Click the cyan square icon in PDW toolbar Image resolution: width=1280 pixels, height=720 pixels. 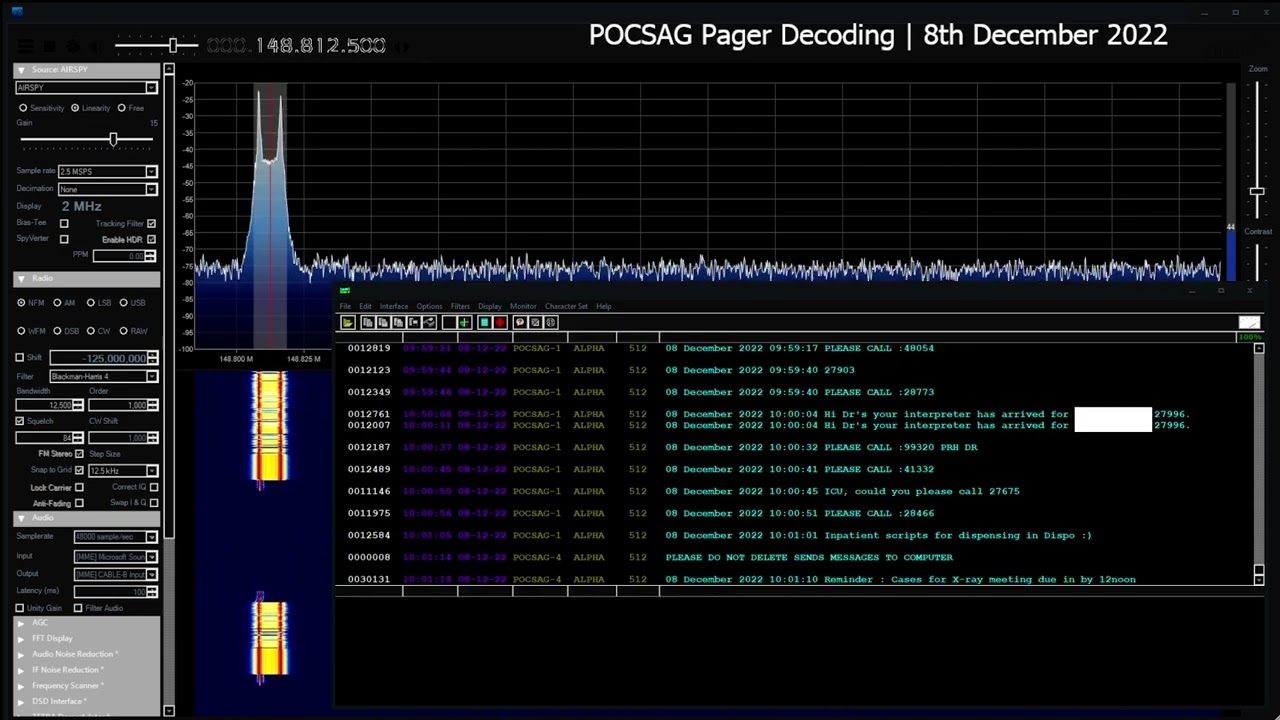coord(484,322)
